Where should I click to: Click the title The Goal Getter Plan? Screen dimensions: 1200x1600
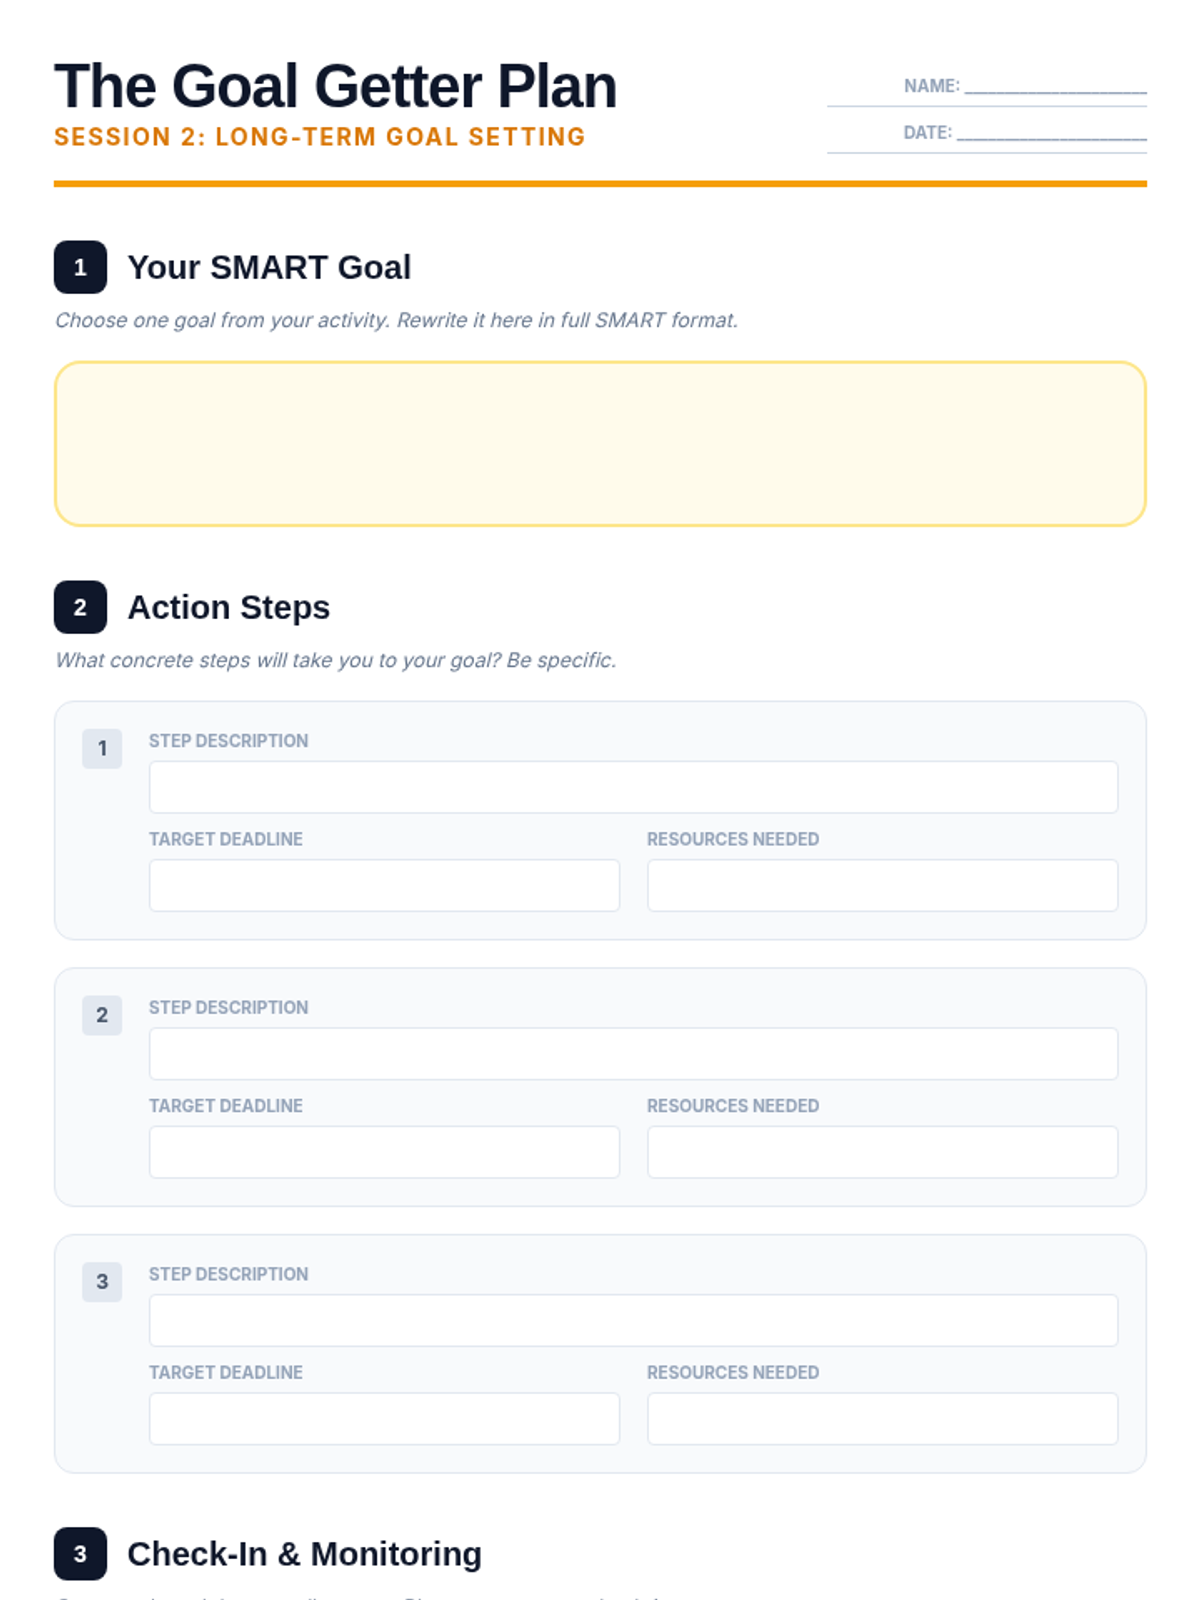click(x=335, y=86)
